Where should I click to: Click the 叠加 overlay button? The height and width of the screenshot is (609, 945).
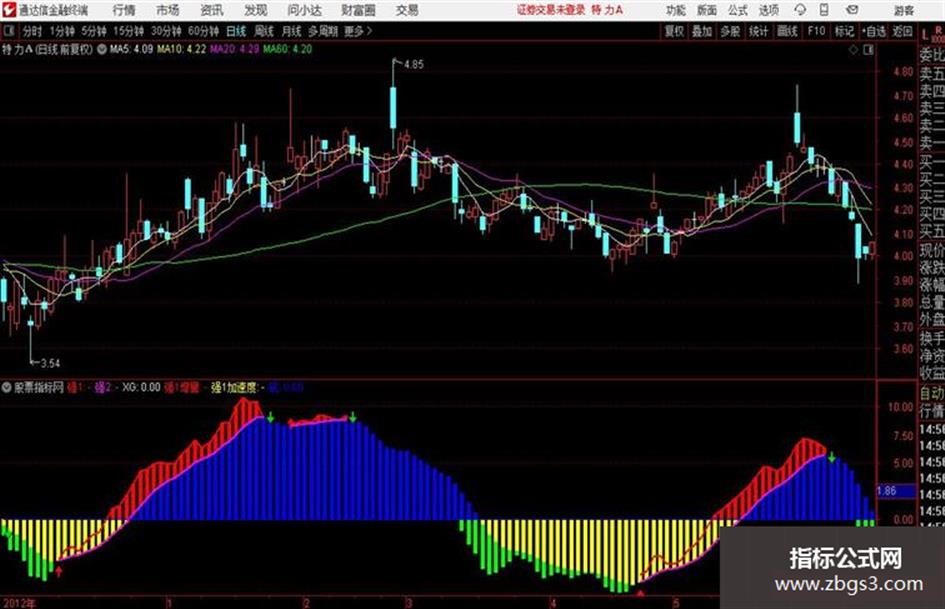(x=702, y=31)
